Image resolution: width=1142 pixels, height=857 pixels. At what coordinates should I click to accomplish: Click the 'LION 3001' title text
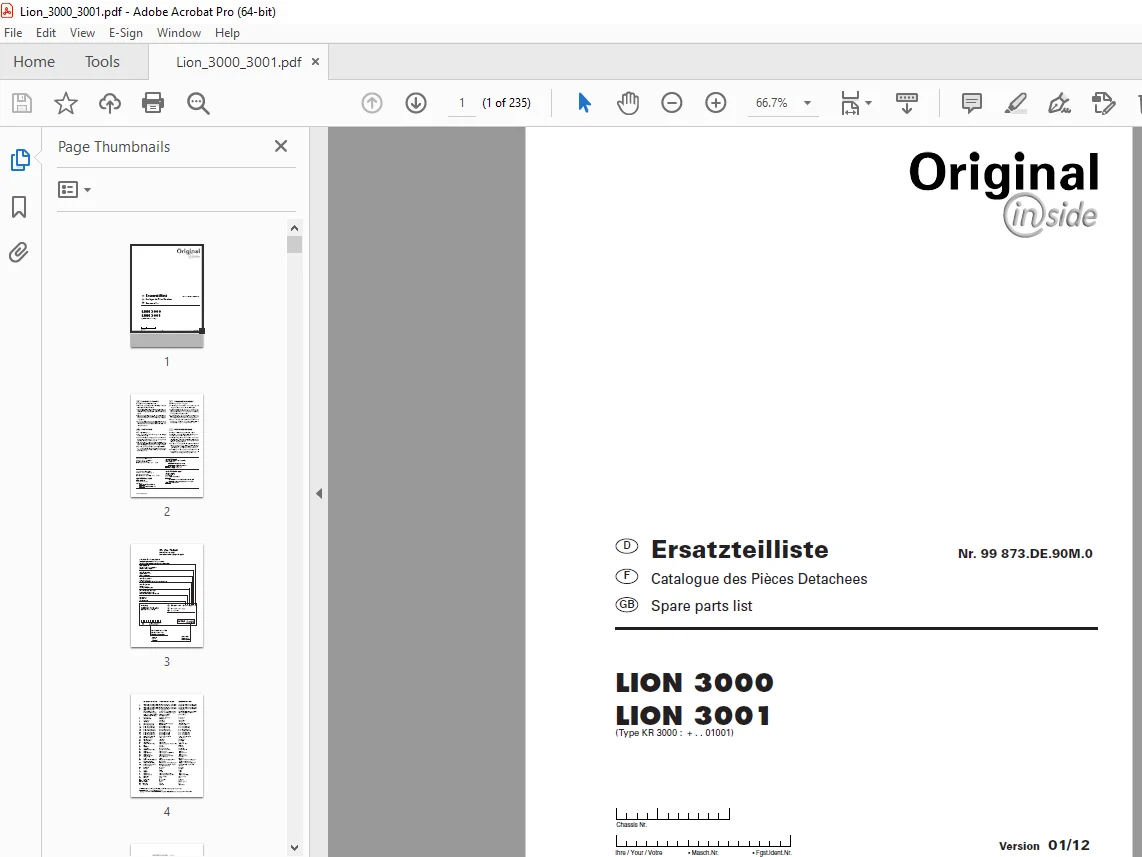693,716
